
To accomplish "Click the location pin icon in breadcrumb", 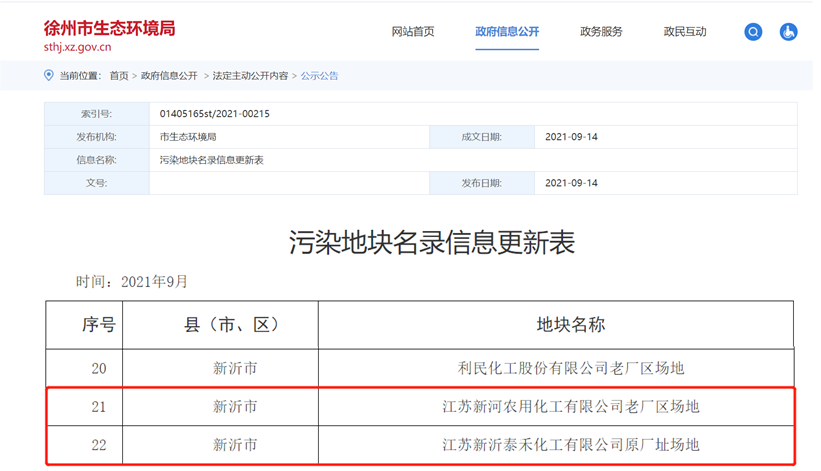I will (49, 75).
